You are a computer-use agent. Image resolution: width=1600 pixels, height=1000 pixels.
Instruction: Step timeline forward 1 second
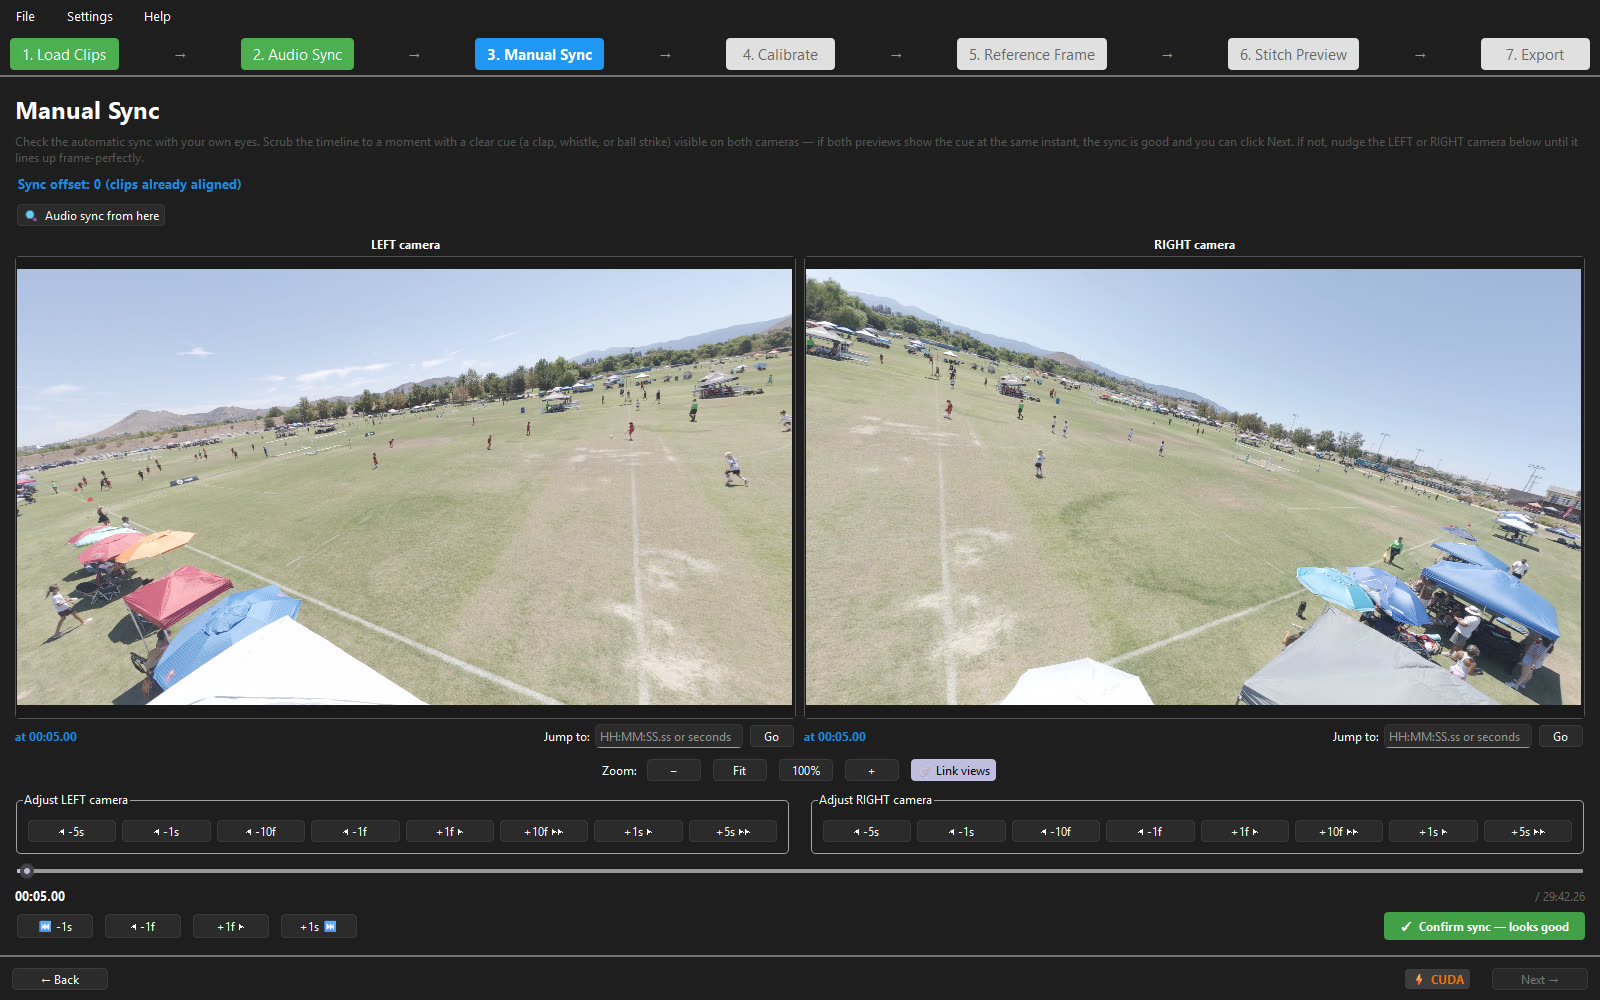(x=319, y=926)
